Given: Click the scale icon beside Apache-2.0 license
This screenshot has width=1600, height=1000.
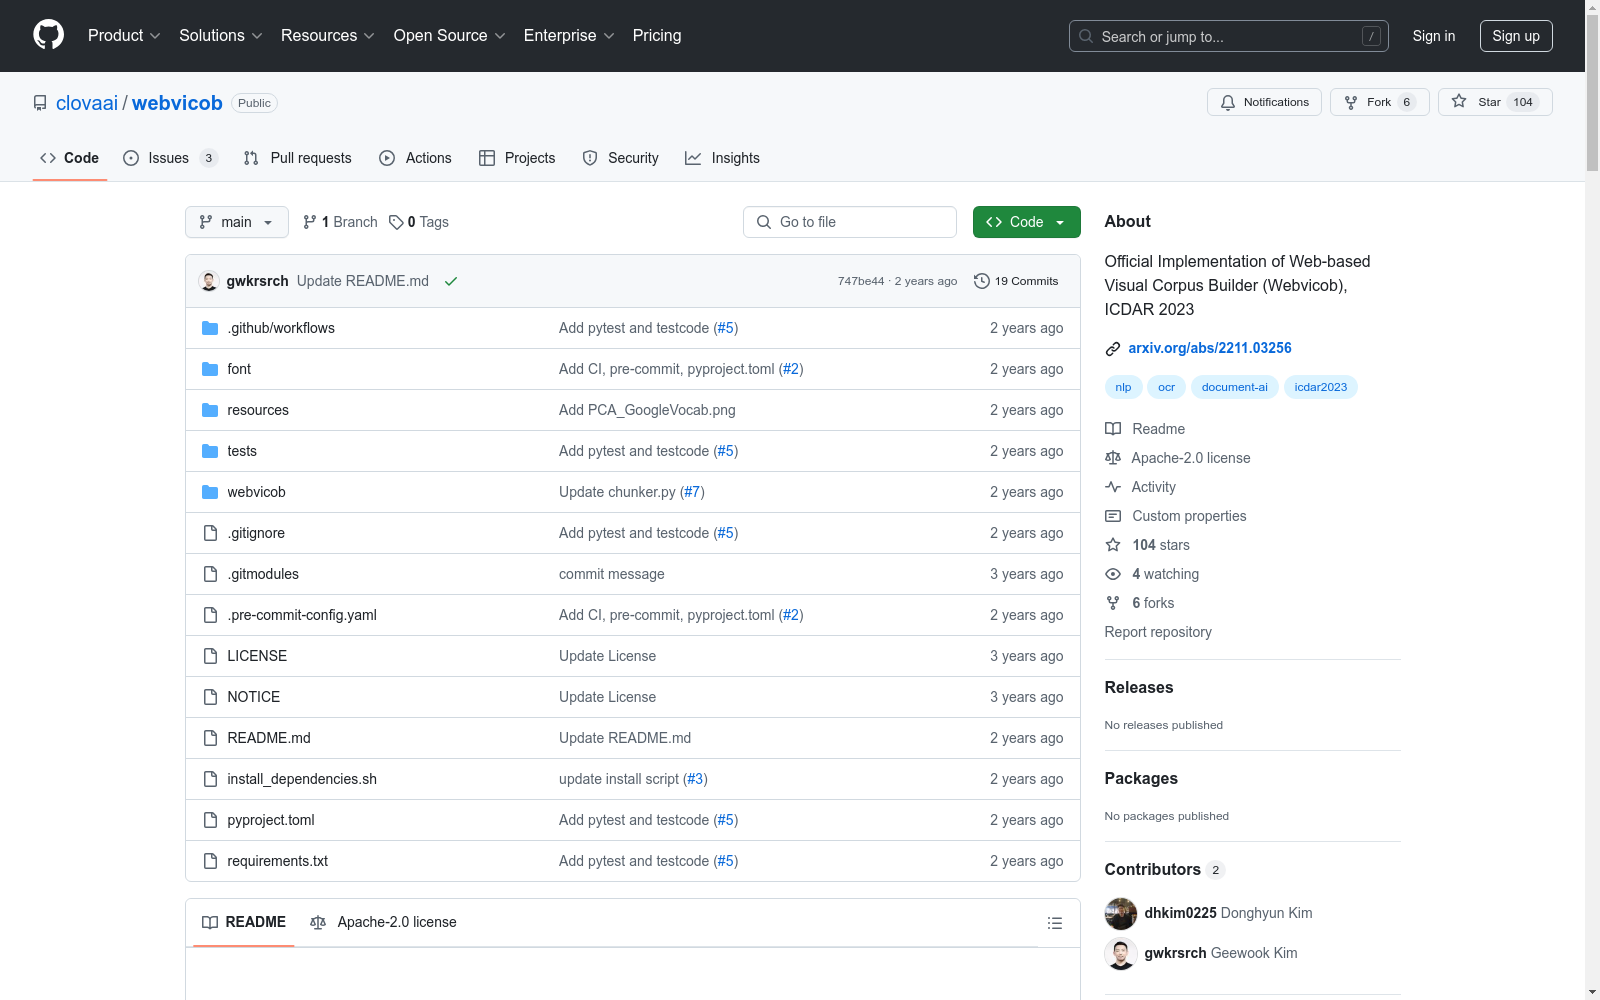Looking at the screenshot, I should click(1113, 458).
